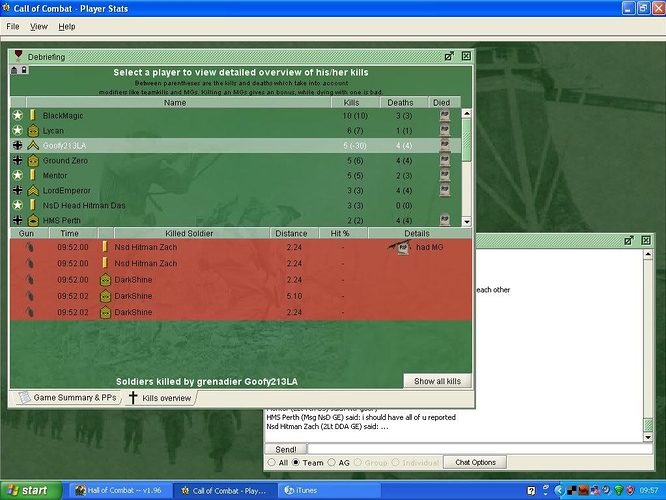666x500 pixels.
Task: Click the padlock icon under Debriefing title
Action: [24, 69]
